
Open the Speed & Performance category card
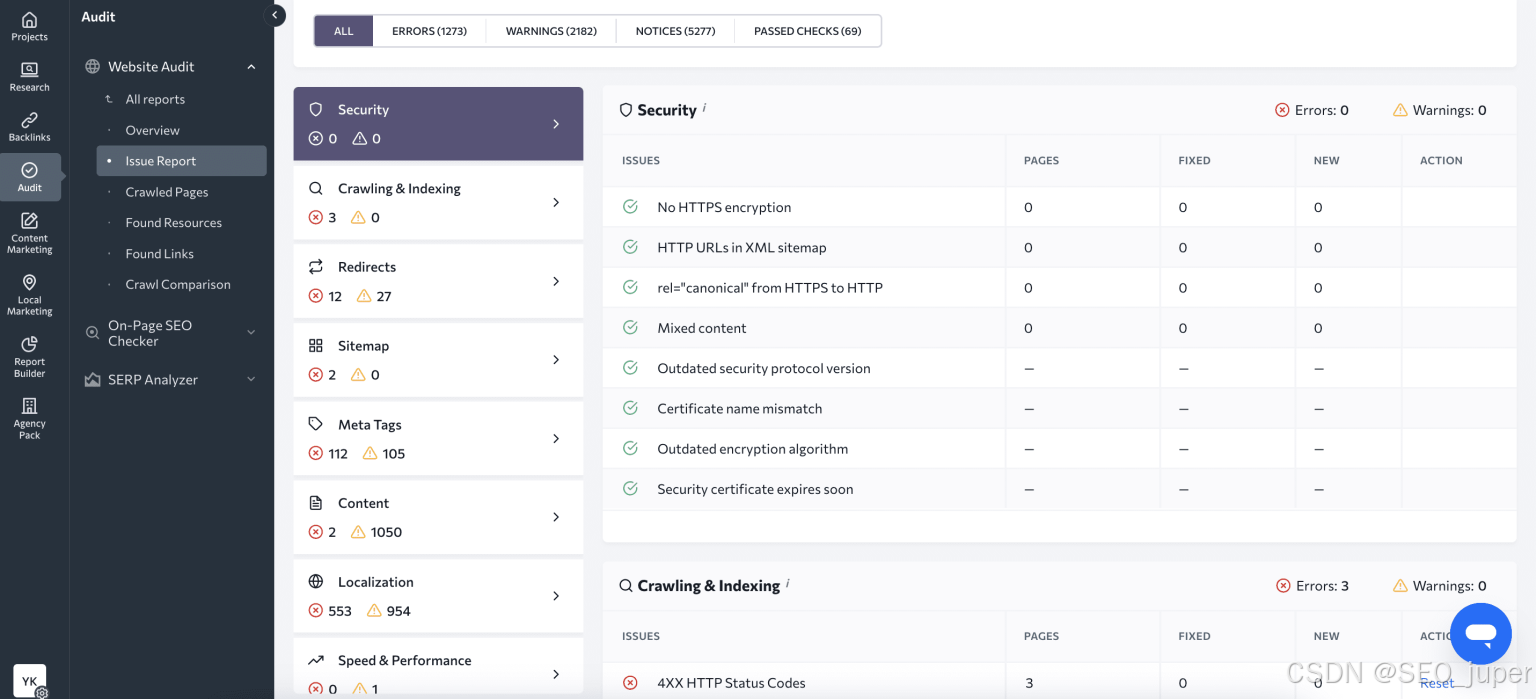pyautogui.click(x=438, y=668)
